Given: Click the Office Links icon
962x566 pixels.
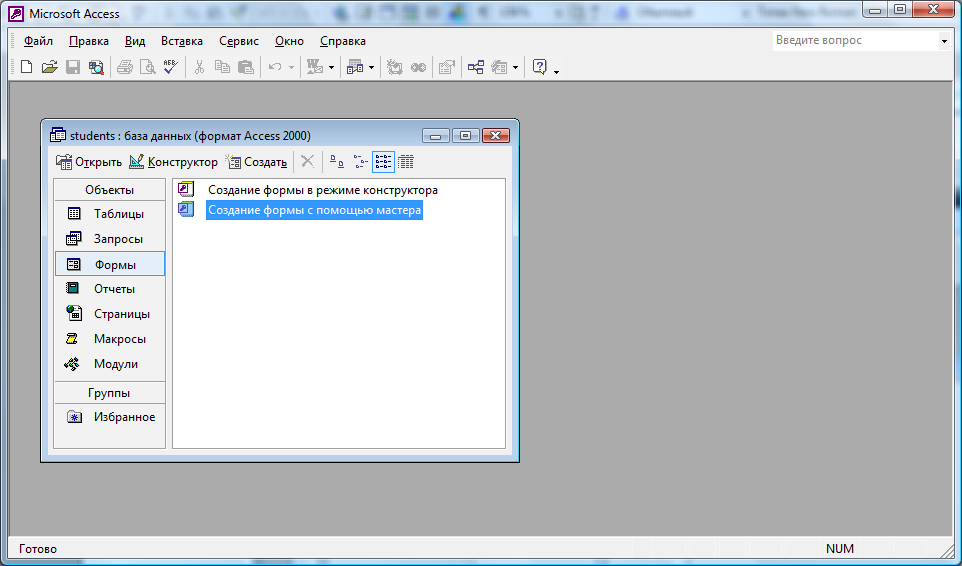Looking at the screenshot, I should click(x=315, y=67).
